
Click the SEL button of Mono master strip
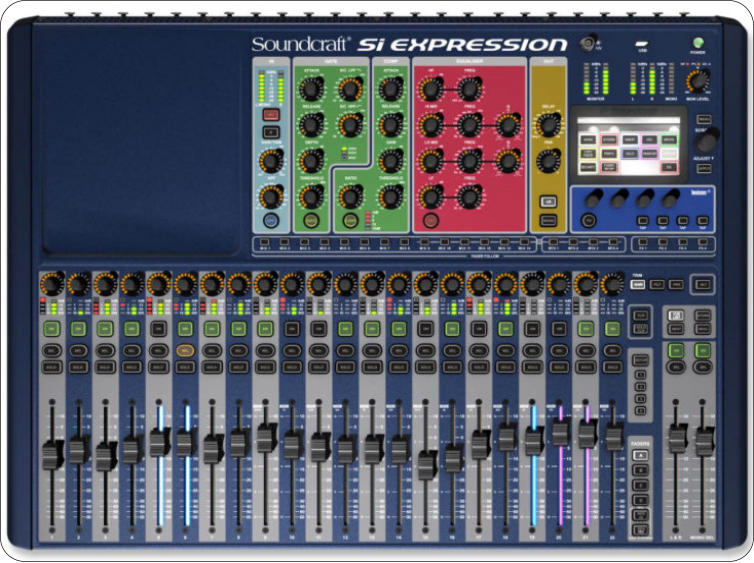point(703,367)
